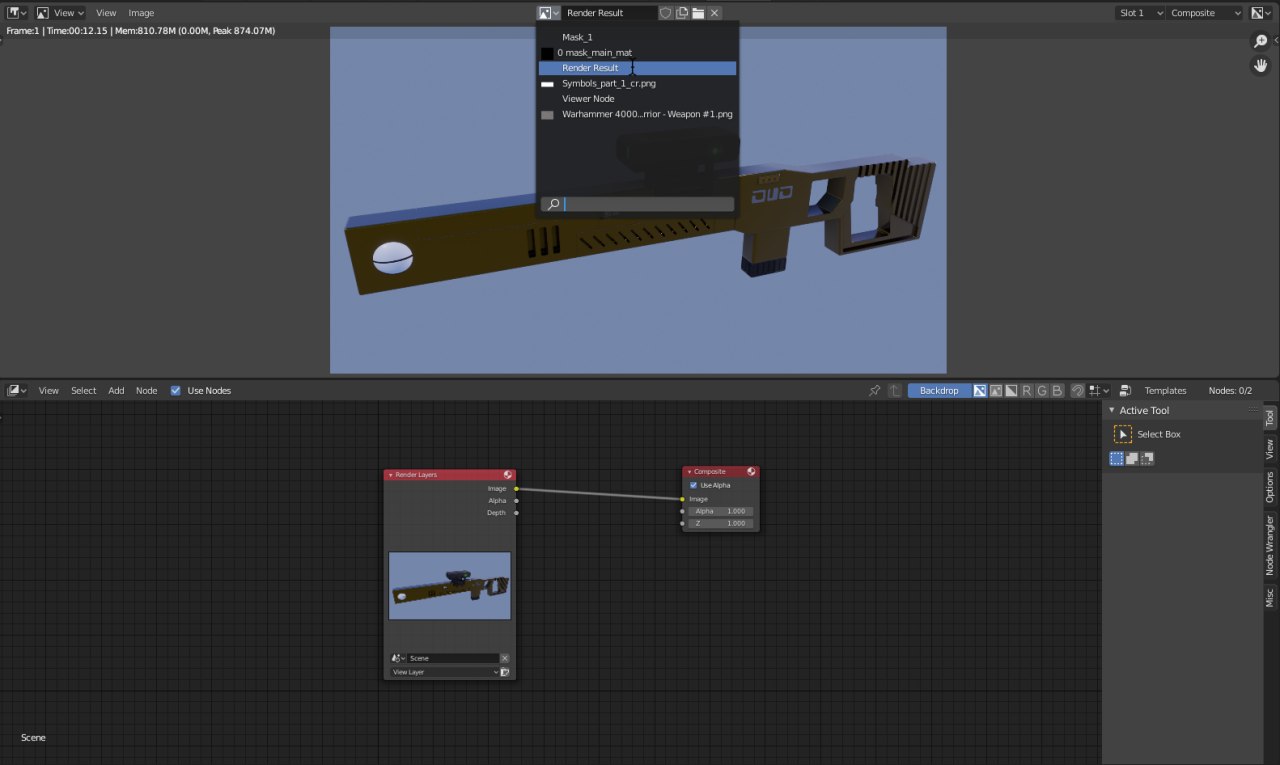Click the image list search field
The image size is (1280, 765).
tap(637, 204)
